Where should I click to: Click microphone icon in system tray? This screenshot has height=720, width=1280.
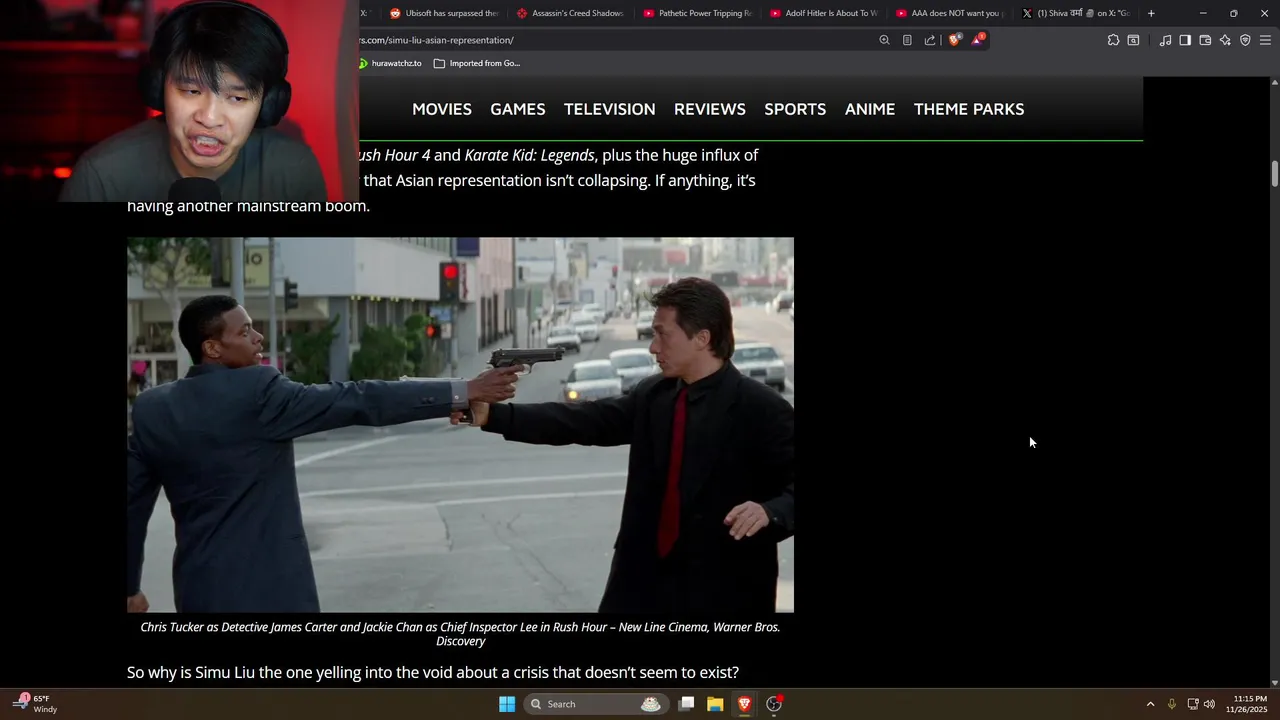pos(1172,704)
